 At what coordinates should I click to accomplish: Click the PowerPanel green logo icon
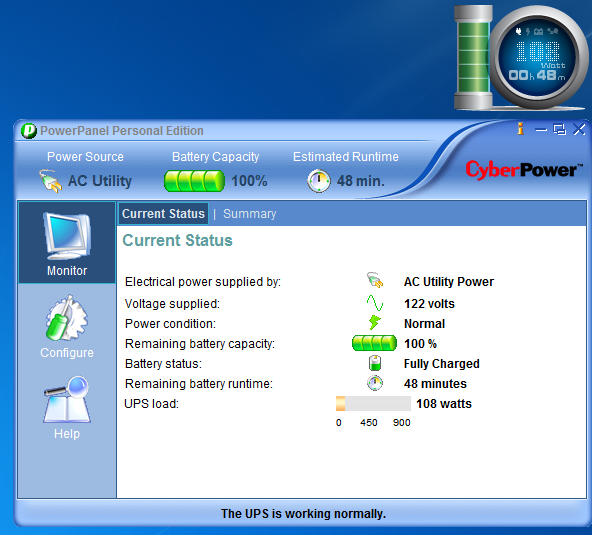[x=29, y=131]
